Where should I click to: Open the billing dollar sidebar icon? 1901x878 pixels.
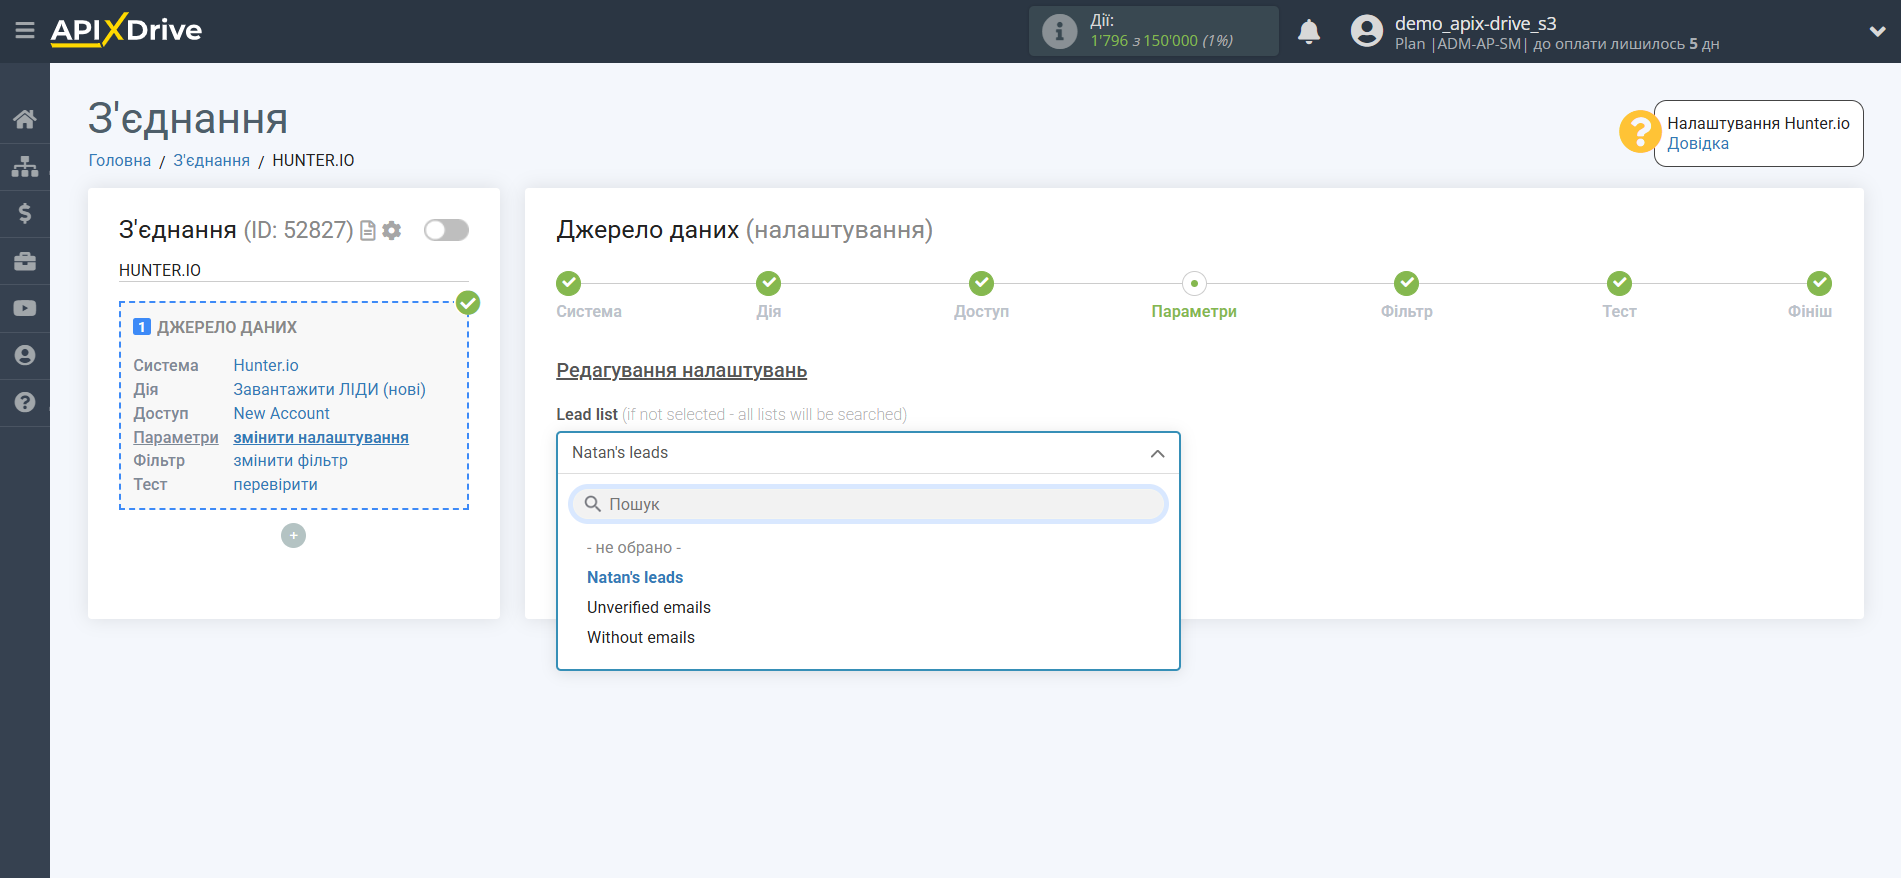(x=25, y=213)
